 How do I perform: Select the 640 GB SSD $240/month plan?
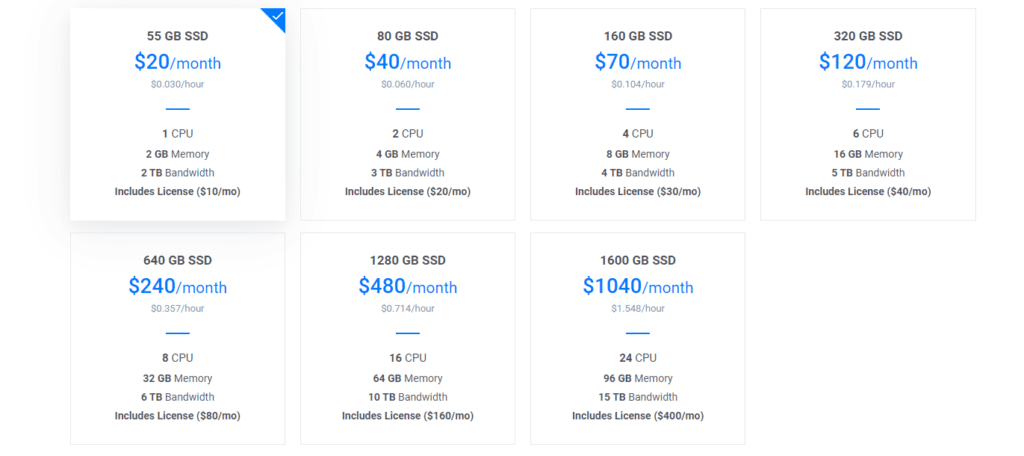click(178, 338)
